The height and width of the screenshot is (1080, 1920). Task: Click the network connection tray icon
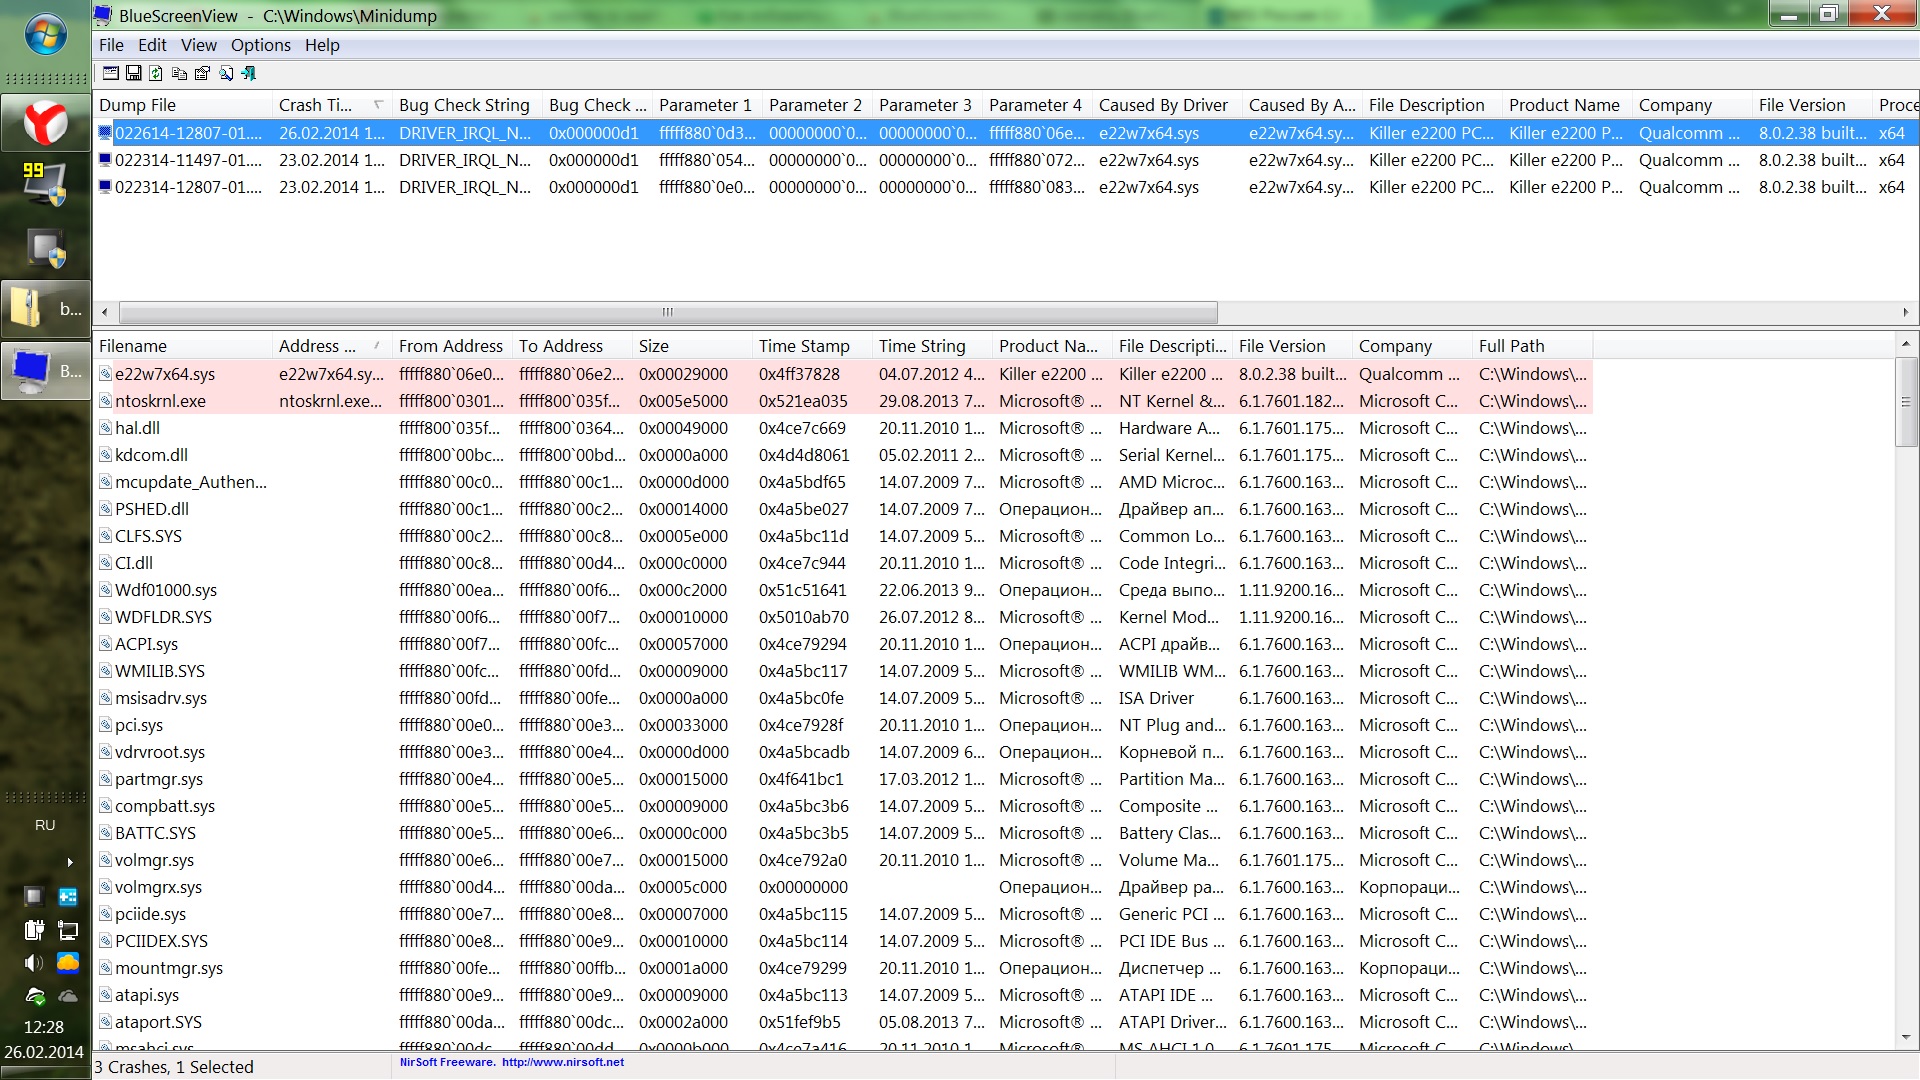click(67, 931)
